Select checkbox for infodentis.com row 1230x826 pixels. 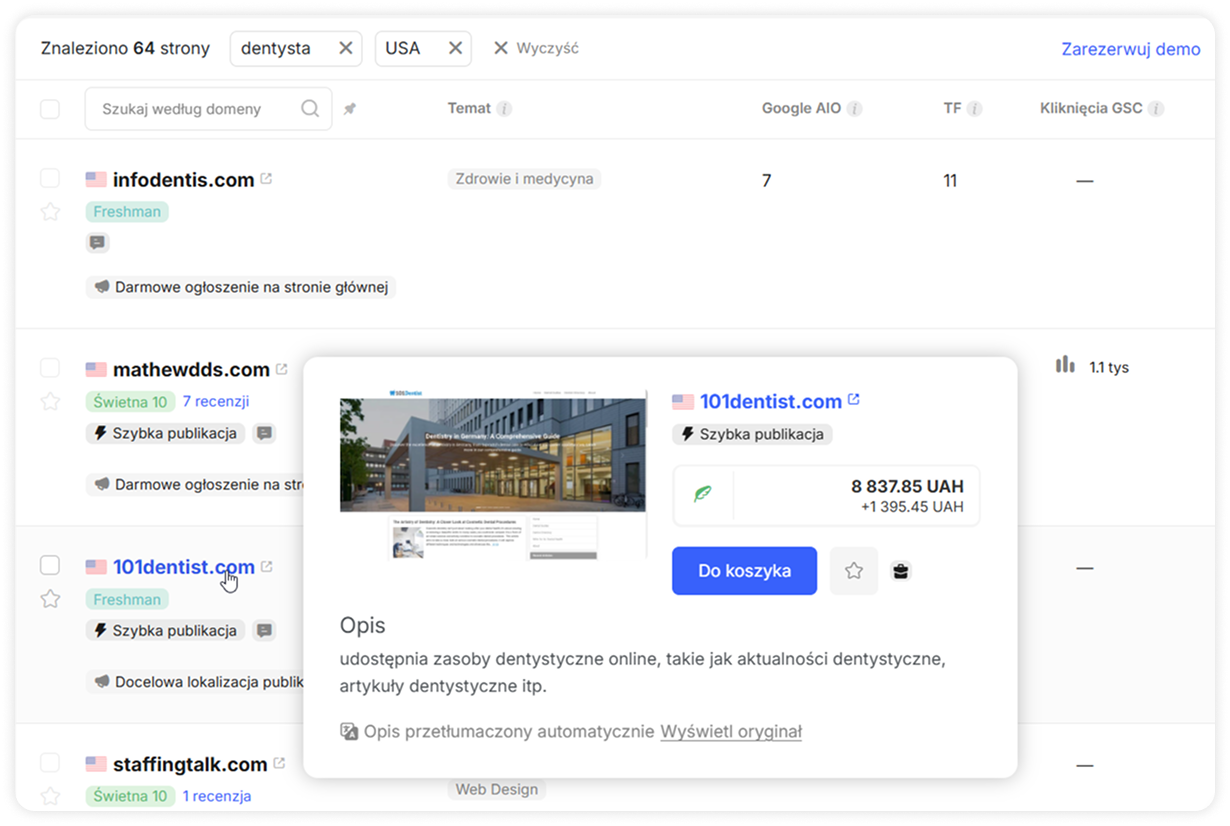coord(50,179)
